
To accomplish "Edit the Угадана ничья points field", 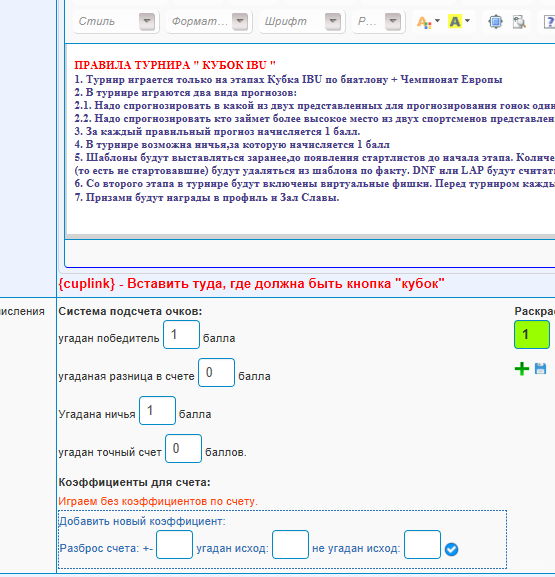I will point(157,410).
